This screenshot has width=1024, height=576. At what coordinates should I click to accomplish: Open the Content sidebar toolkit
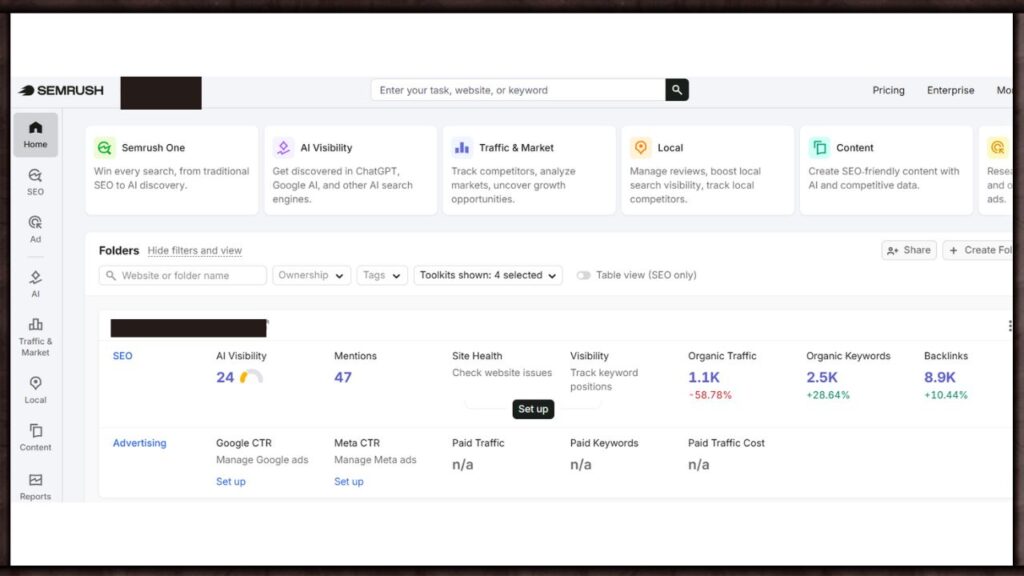pyautogui.click(x=35, y=437)
